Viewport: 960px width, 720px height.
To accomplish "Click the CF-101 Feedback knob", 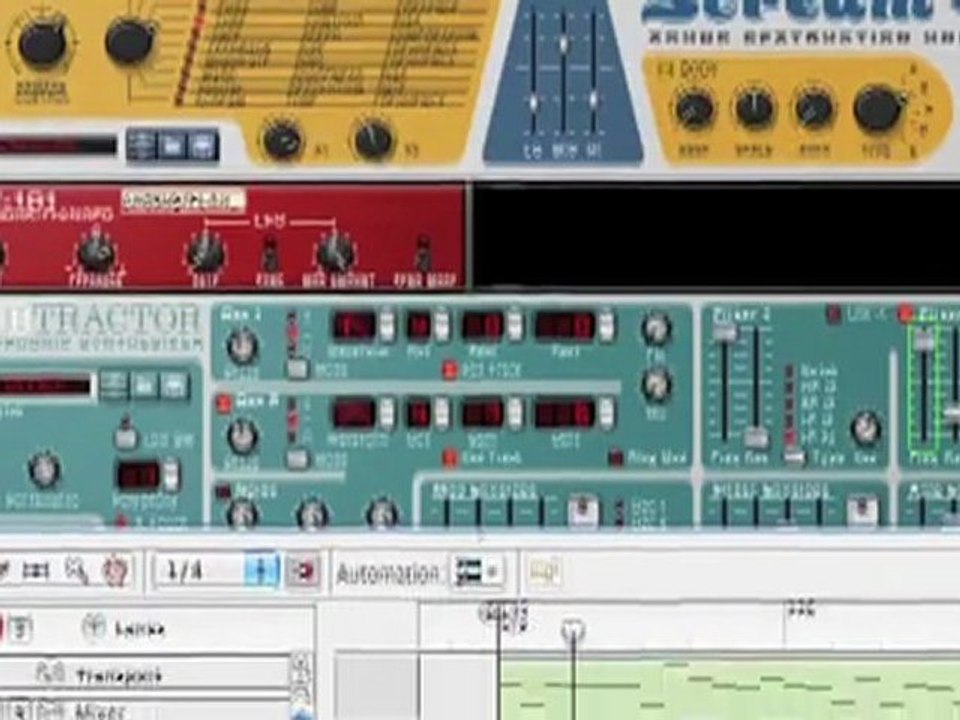I will (97, 252).
